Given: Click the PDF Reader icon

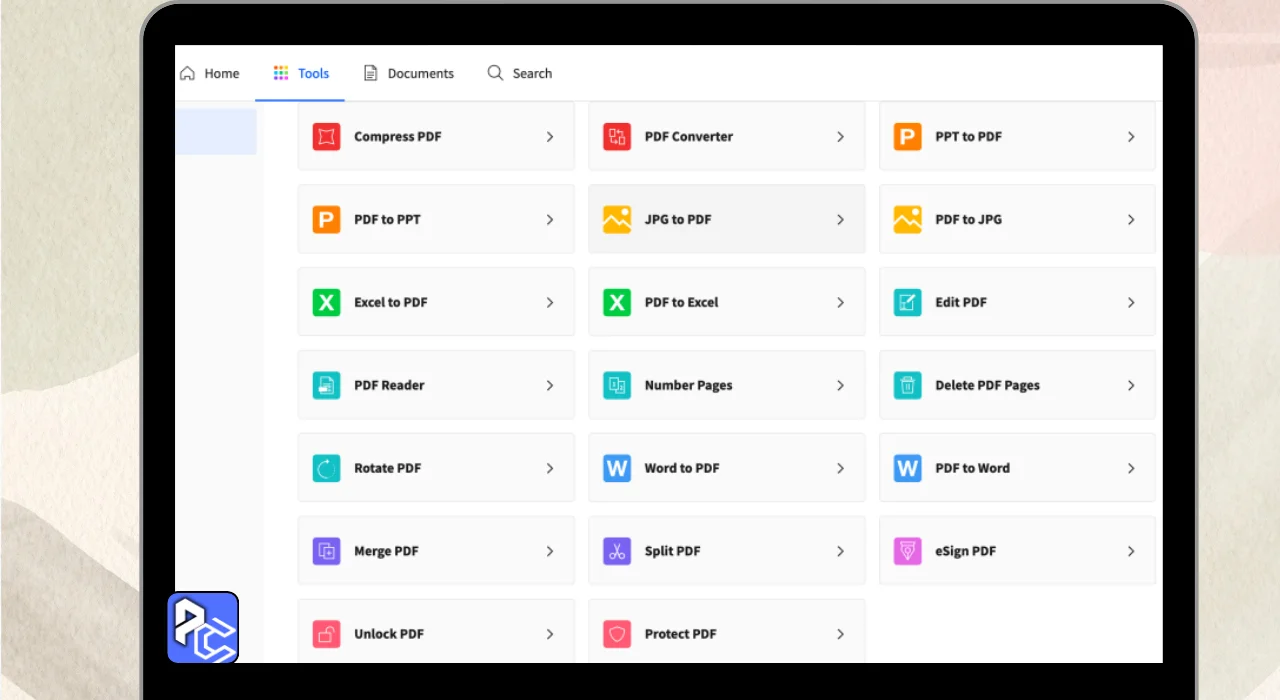Looking at the screenshot, I should (326, 386).
